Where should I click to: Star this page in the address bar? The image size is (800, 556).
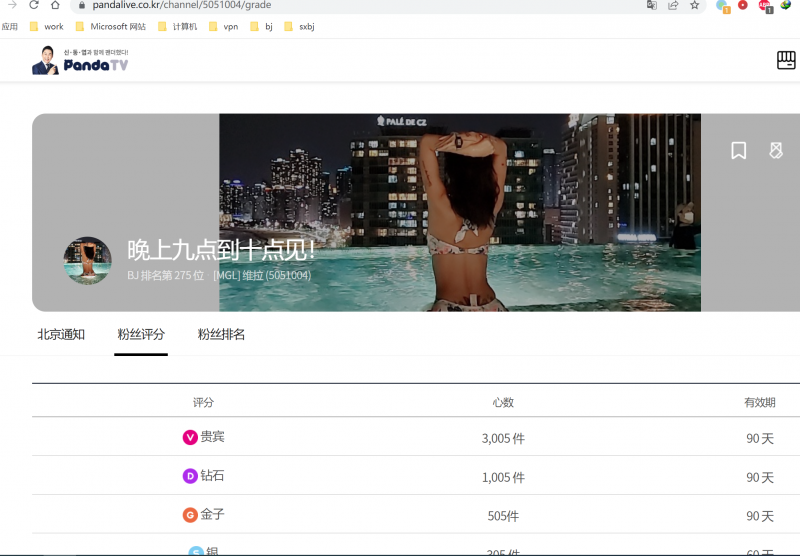[x=695, y=5]
